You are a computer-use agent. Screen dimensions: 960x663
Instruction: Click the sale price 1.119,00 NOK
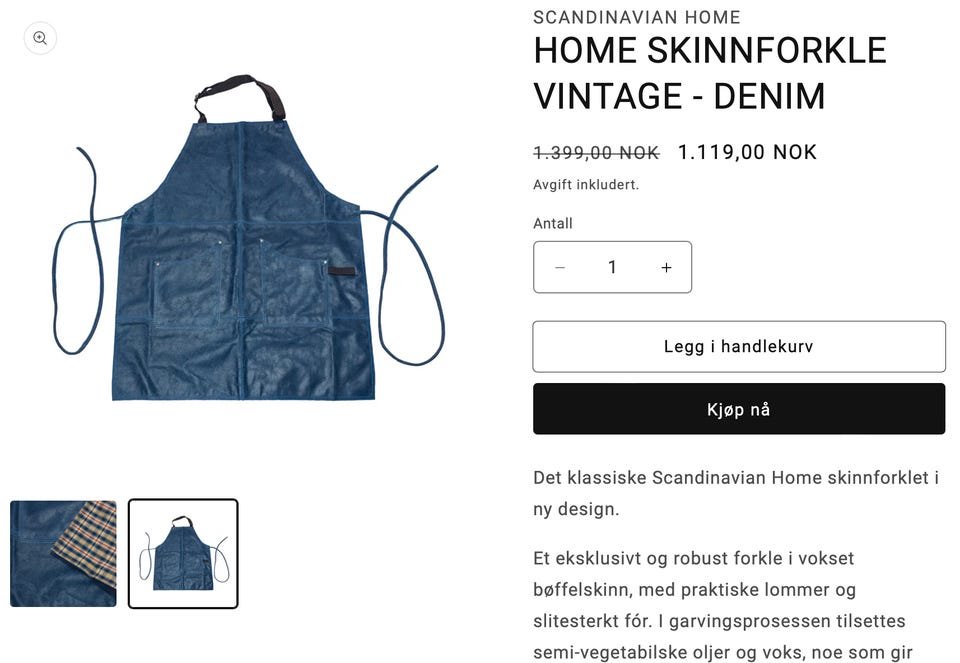click(748, 152)
